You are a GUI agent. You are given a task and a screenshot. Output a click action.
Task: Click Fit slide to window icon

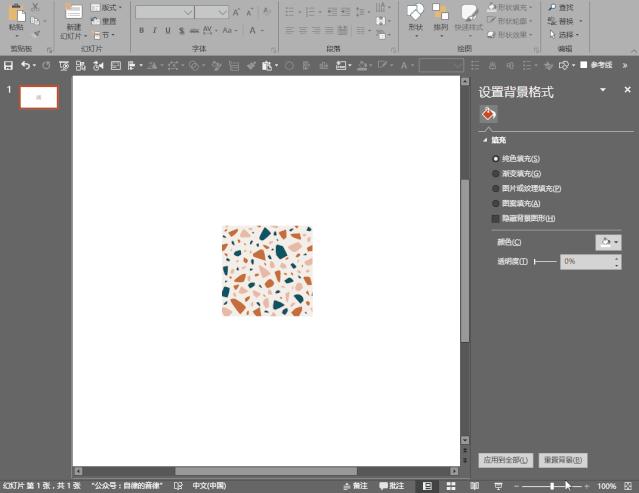pyautogui.click(x=628, y=486)
